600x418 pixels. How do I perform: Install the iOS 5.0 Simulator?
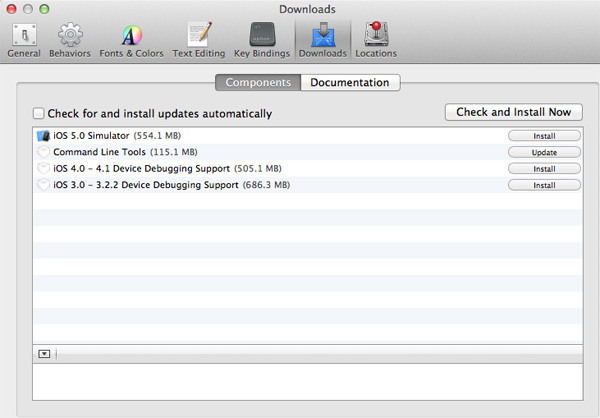(544, 136)
